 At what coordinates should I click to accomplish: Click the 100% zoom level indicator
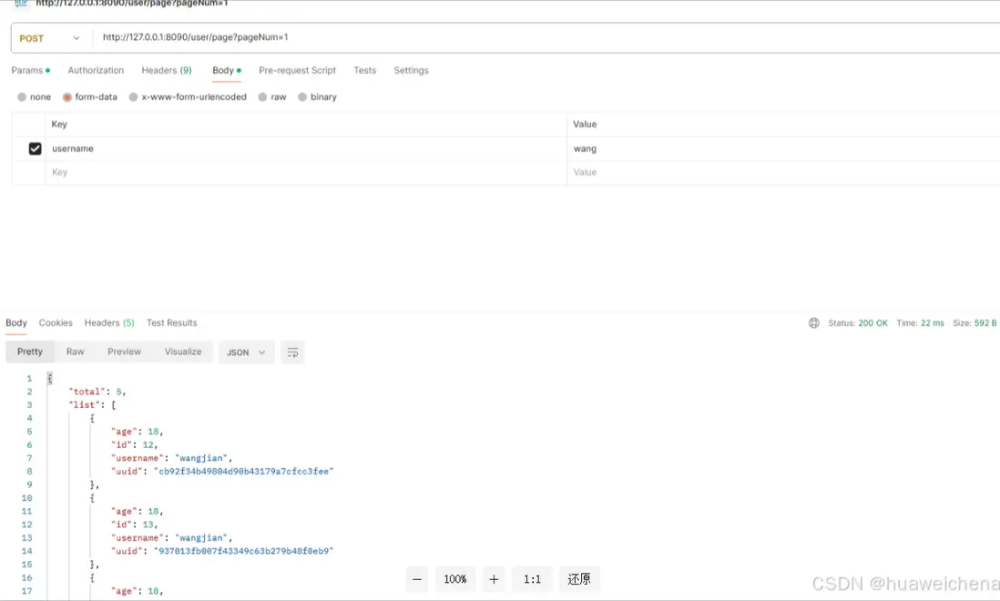point(455,579)
